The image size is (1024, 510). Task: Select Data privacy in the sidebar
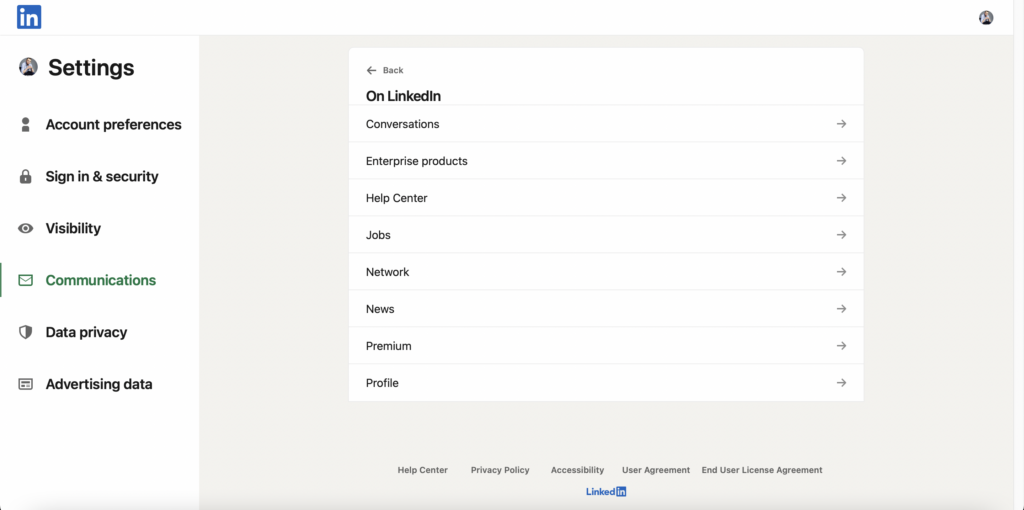pos(86,333)
